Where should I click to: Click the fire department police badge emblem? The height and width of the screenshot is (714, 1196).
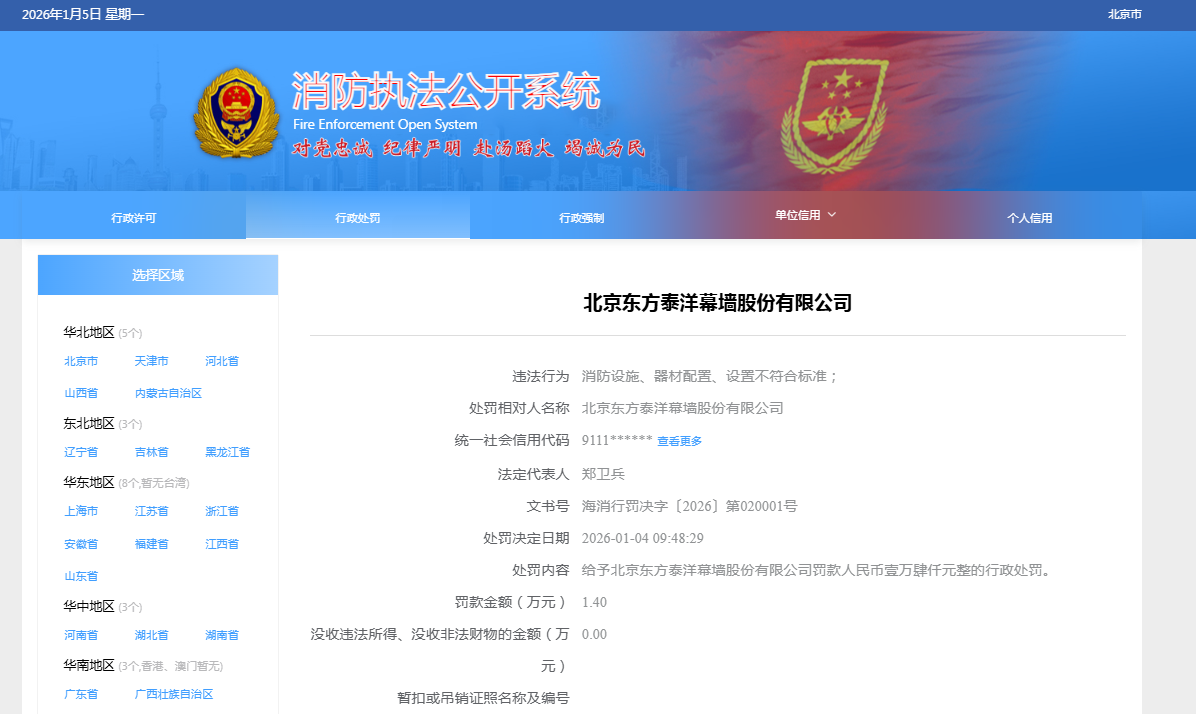click(x=236, y=112)
